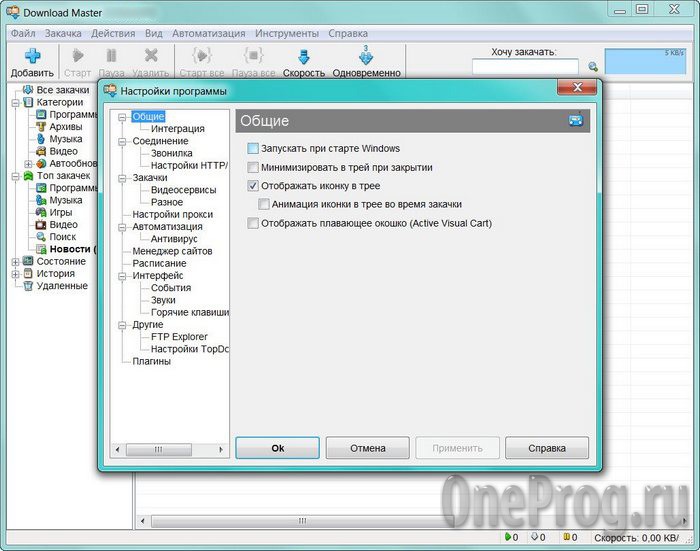The height and width of the screenshot is (551, 700).
Task: Click right arrow of settings tree scrollbar
Action: point(221,449)
